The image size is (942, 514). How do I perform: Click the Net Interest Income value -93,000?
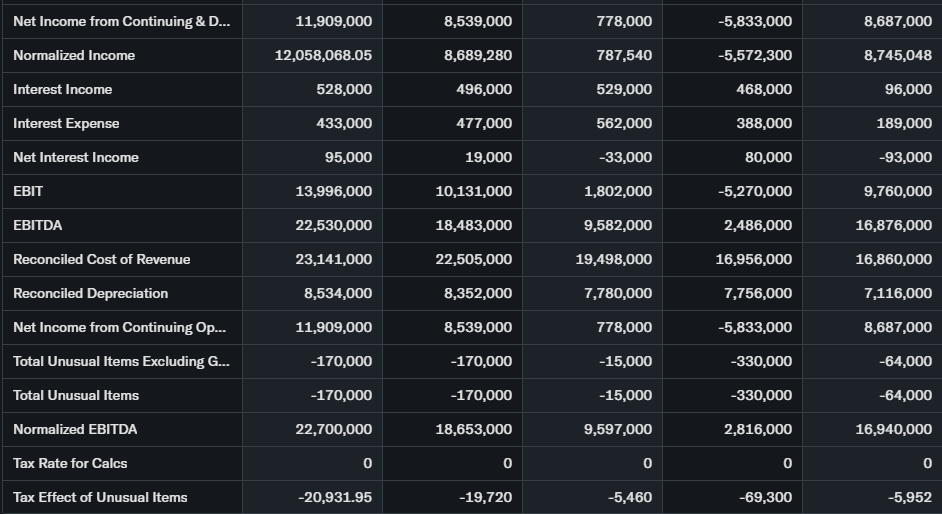click(905, 158)
